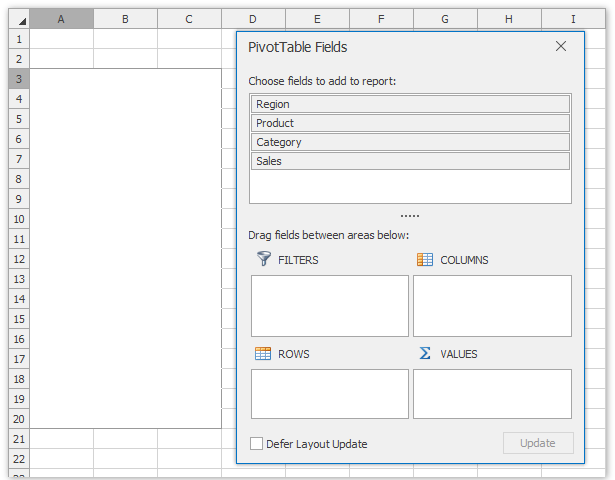Click the COLUMNS table icon
The image size is (615, 480).
pos(425,259)
